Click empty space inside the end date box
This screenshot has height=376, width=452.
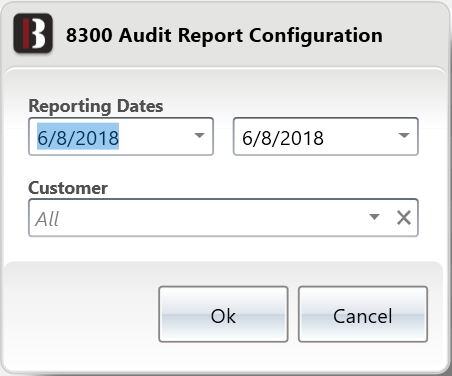[x=360, y=137]
